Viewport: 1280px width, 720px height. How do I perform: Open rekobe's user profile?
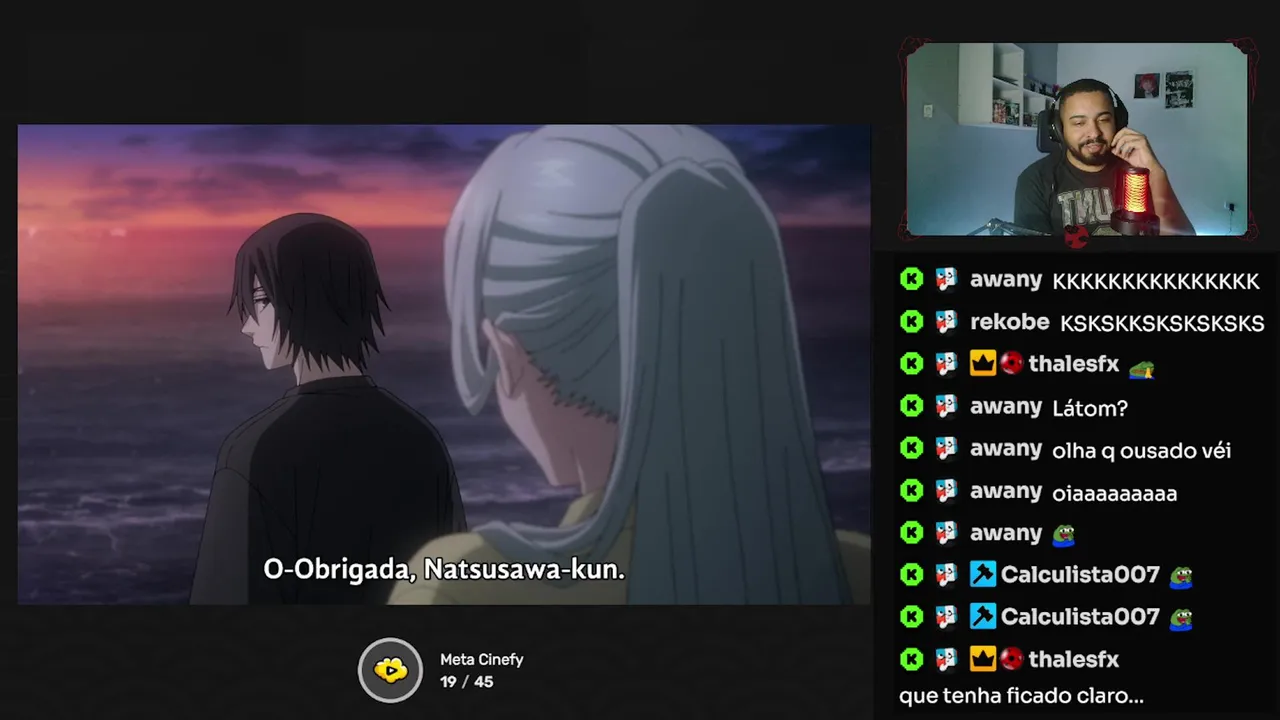[1010, 322]
